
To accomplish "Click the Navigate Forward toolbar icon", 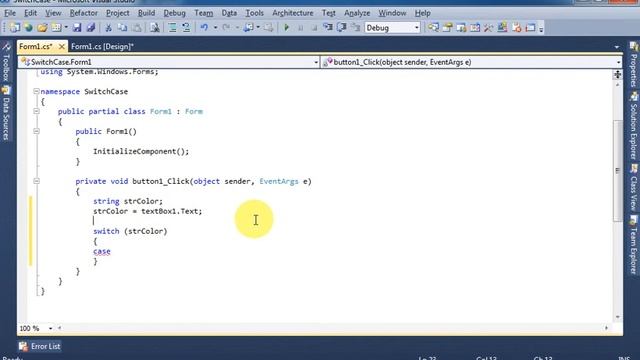I will (268, 28).
